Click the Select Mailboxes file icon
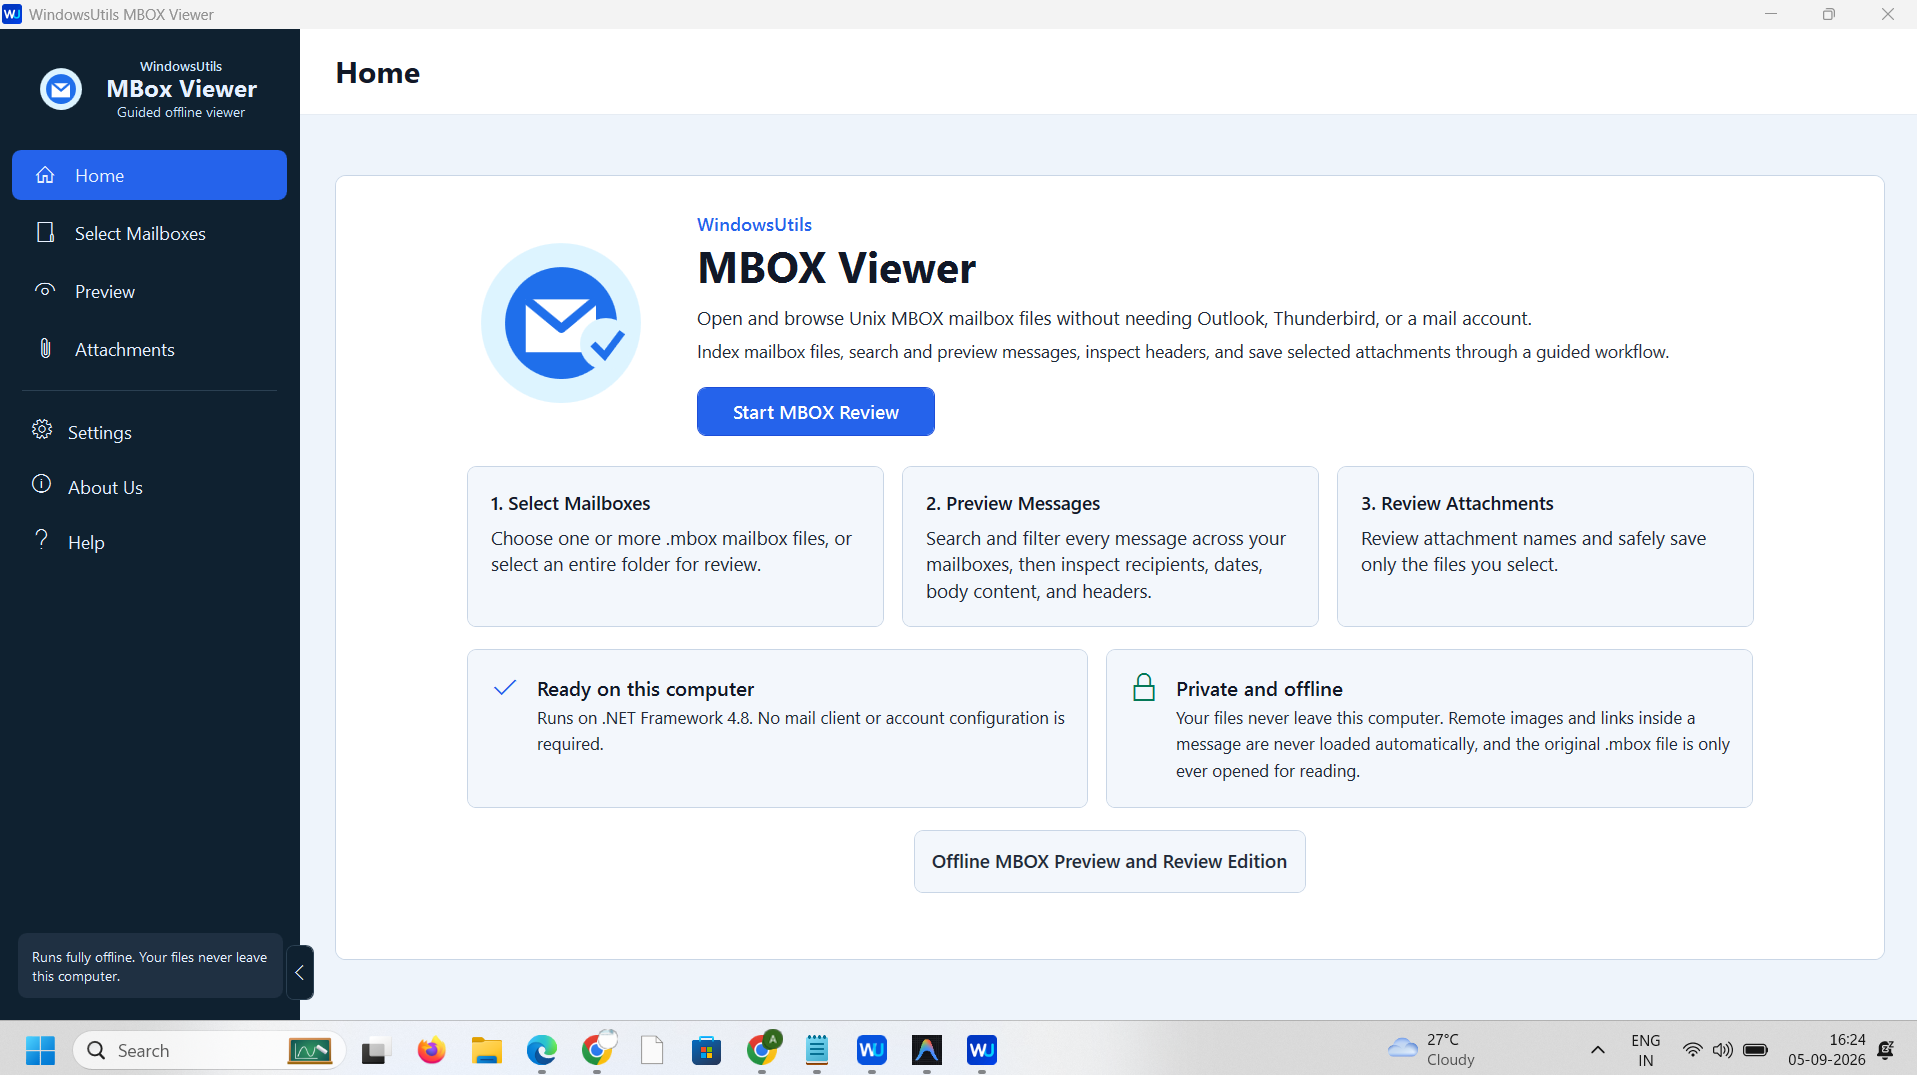The width and height of the screenshot is (1917, 1075). coord(45,232)
